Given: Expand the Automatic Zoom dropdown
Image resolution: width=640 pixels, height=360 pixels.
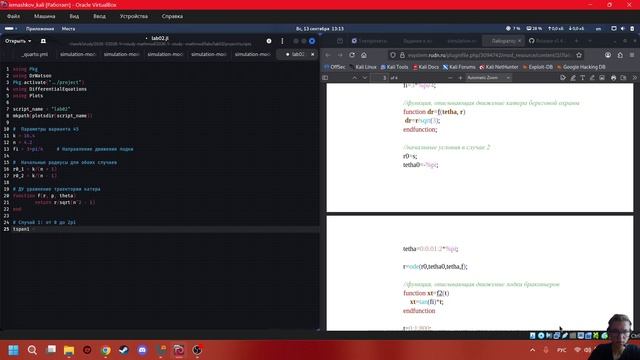Looking at the screenshot, I should point(489,78).
